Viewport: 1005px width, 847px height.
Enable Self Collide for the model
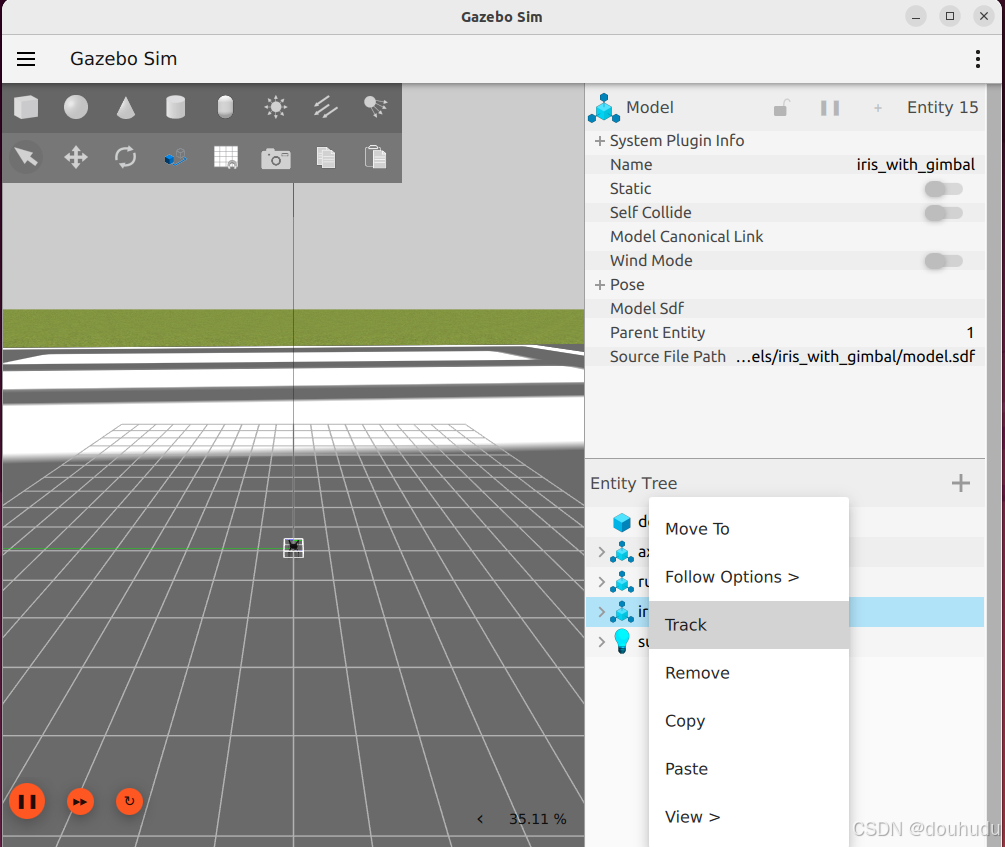943,212
